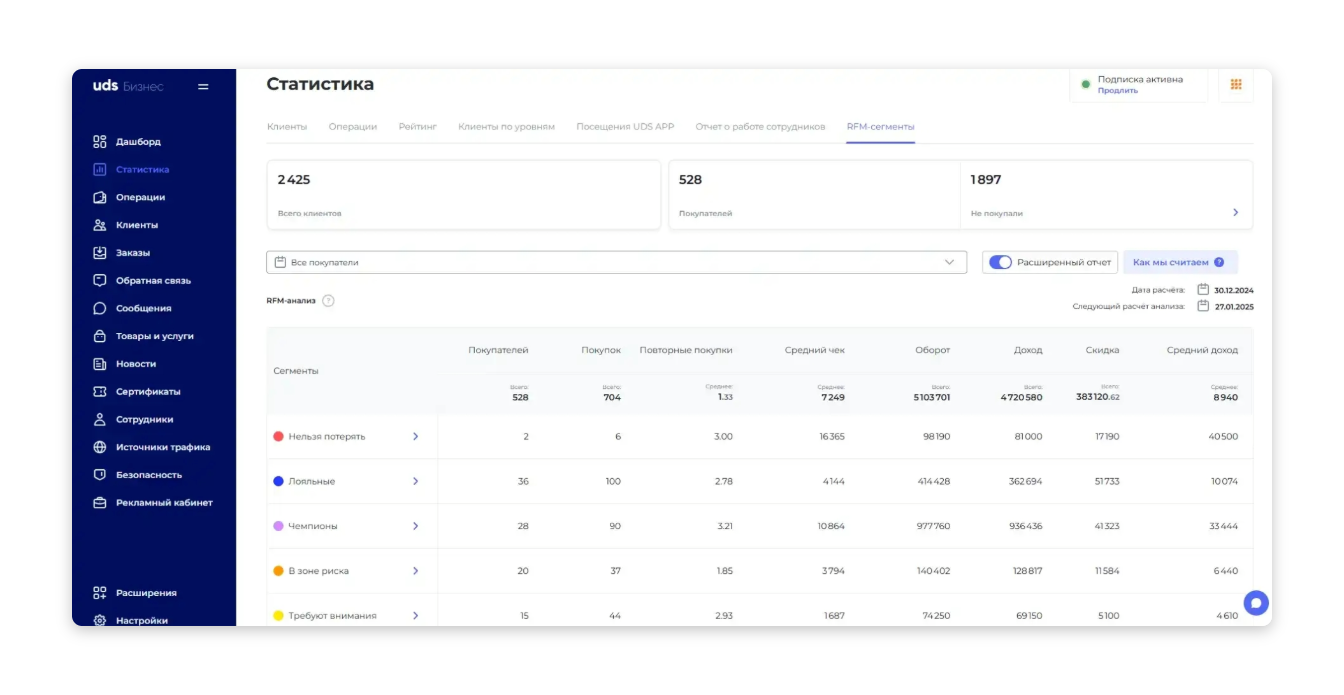Collapse sidebar with the hamburger icon
The width and height of the screenshot is (1344, 695).
pyautogui.click(x=203, y=87)
